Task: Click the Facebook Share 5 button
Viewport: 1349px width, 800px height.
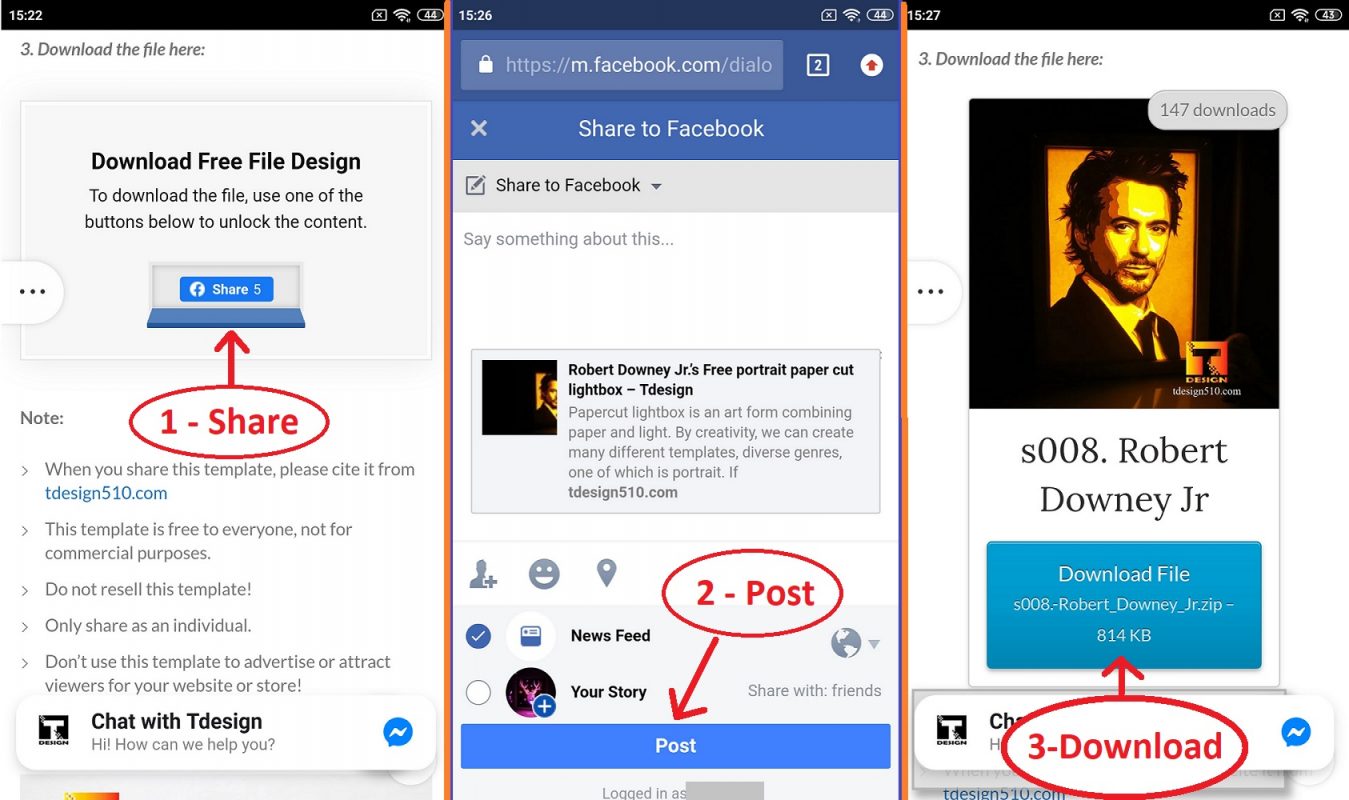Action: [x=226, y=289]
